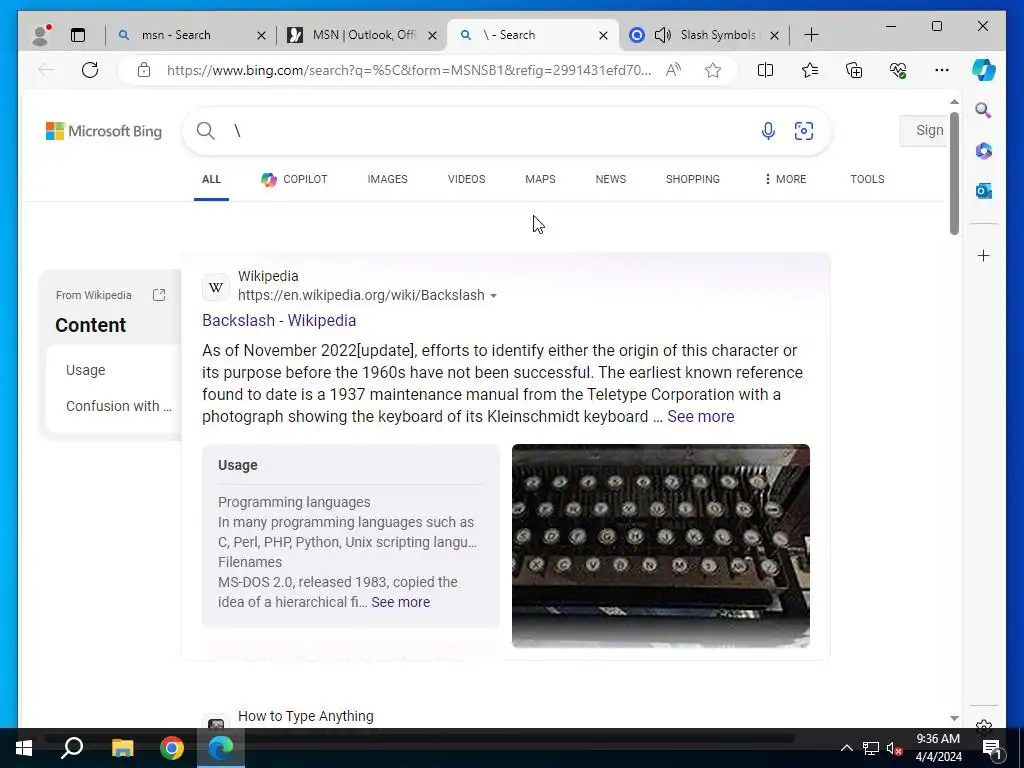Close the Slash Symbols tab
This screenshot has height=768, width=1024.
click(775, 35)
